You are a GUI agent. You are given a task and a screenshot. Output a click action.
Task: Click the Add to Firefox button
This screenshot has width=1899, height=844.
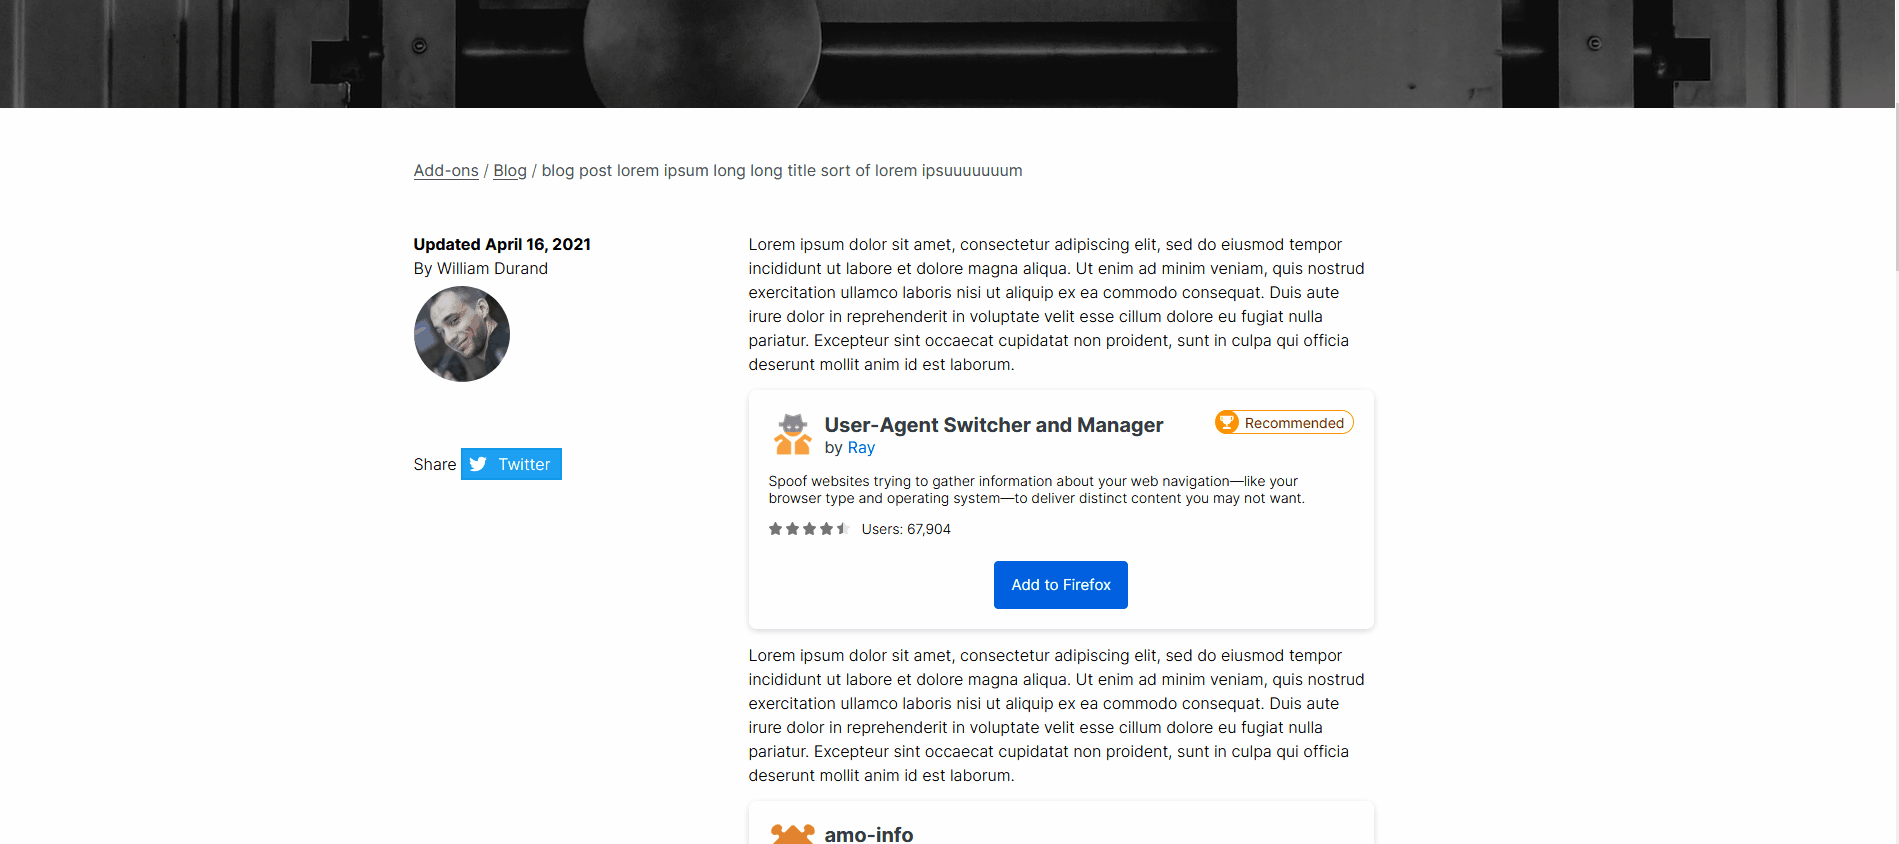tap(1060, 585)
